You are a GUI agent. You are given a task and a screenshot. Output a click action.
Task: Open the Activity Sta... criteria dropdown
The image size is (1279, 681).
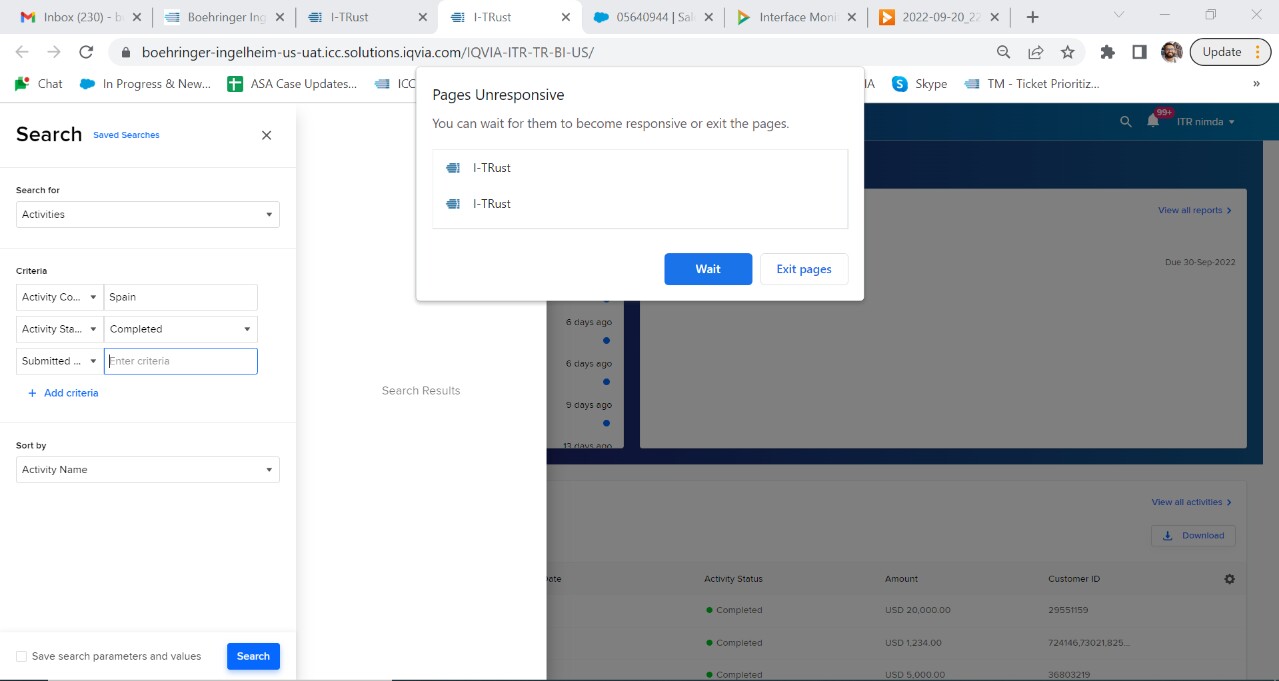pos(60,329)
